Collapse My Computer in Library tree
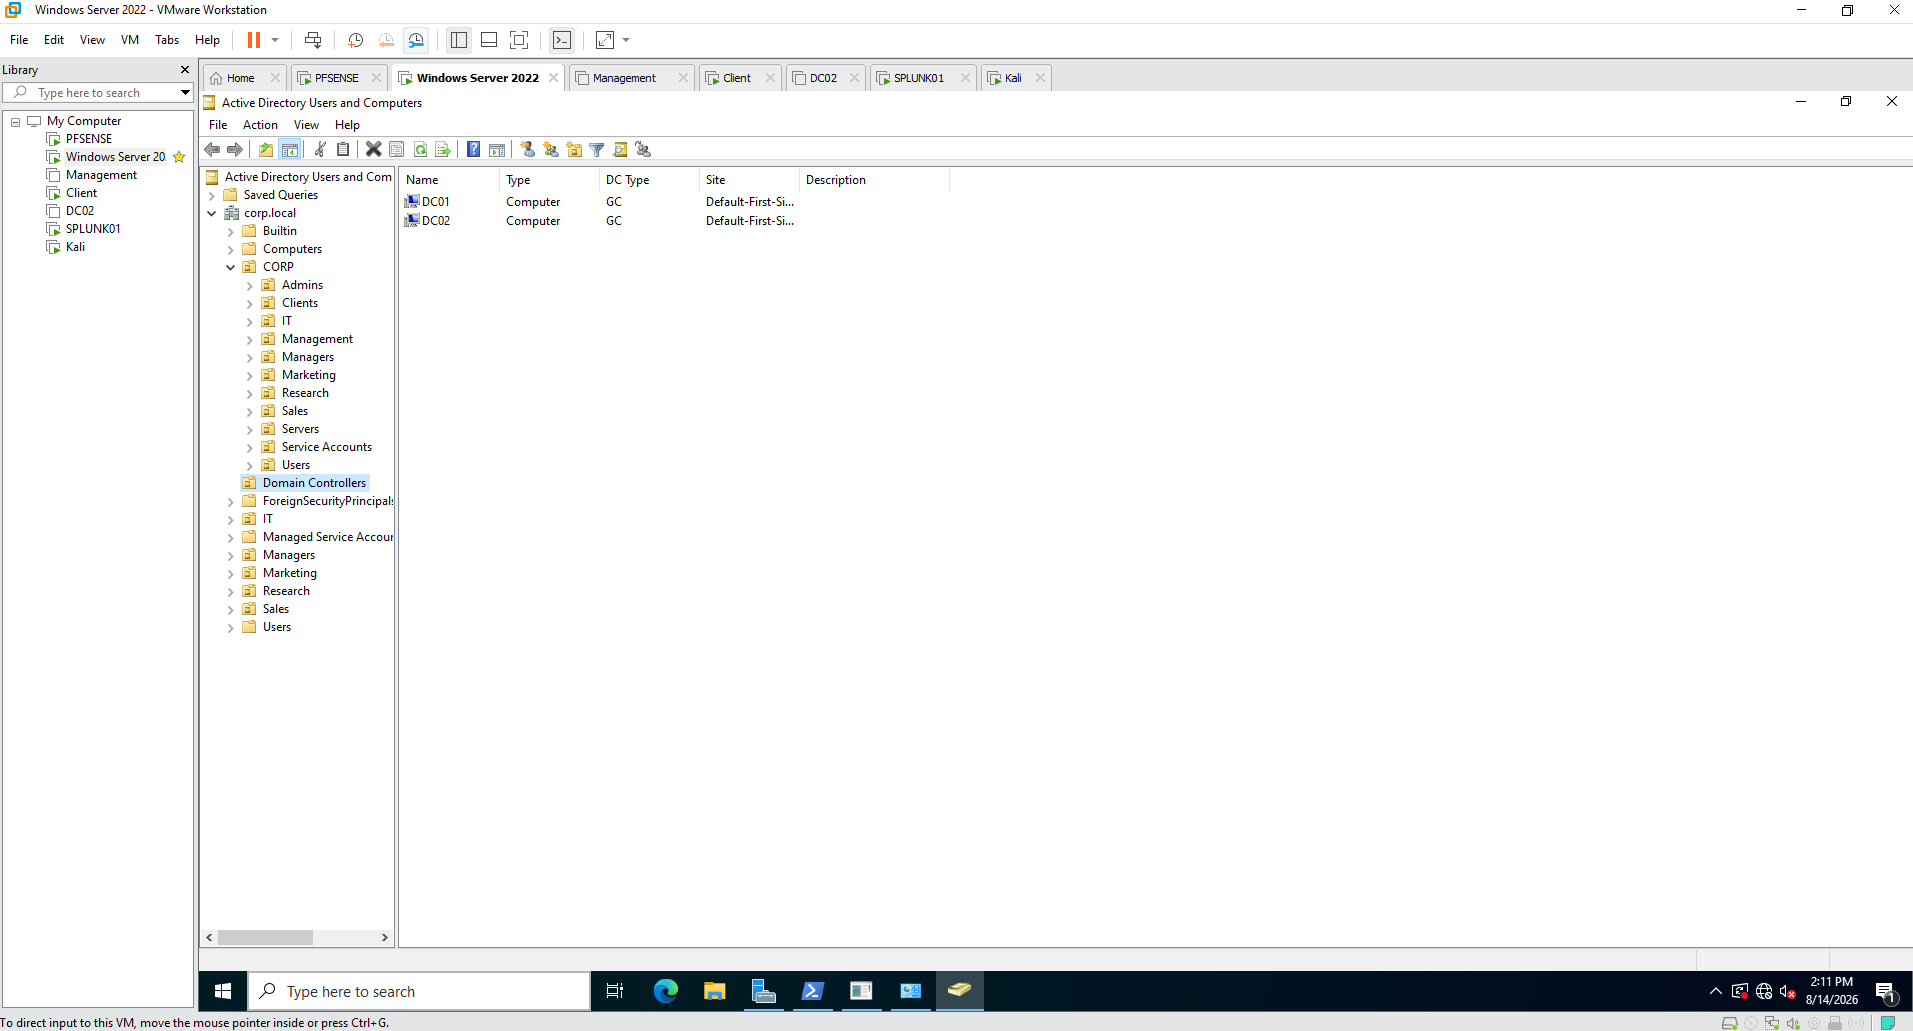 pyautogui.click(x=16, y=122)
